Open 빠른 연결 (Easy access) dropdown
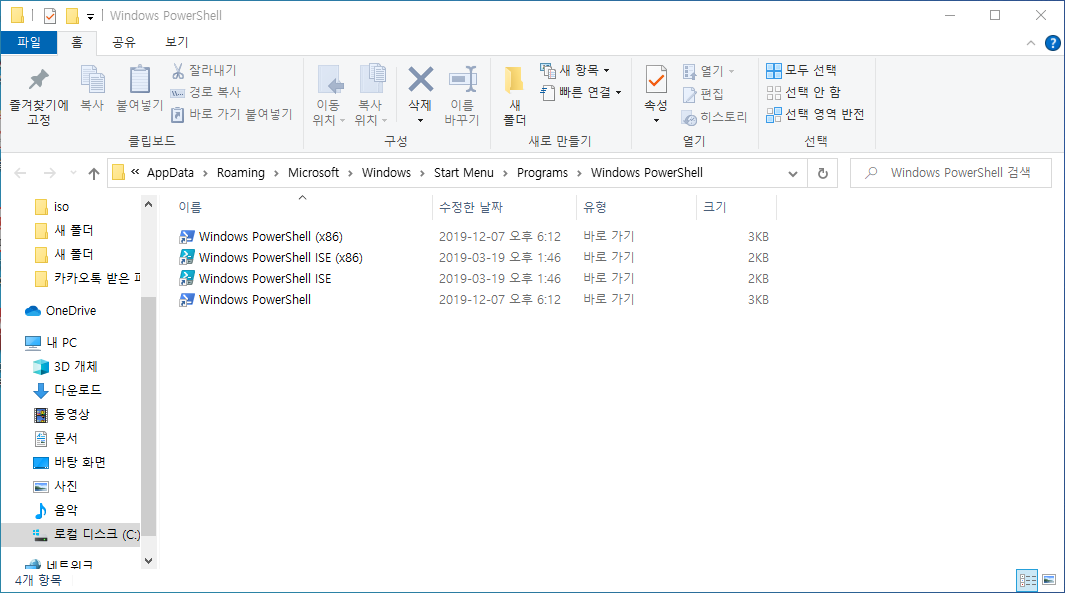 click(x=581, y=92)
